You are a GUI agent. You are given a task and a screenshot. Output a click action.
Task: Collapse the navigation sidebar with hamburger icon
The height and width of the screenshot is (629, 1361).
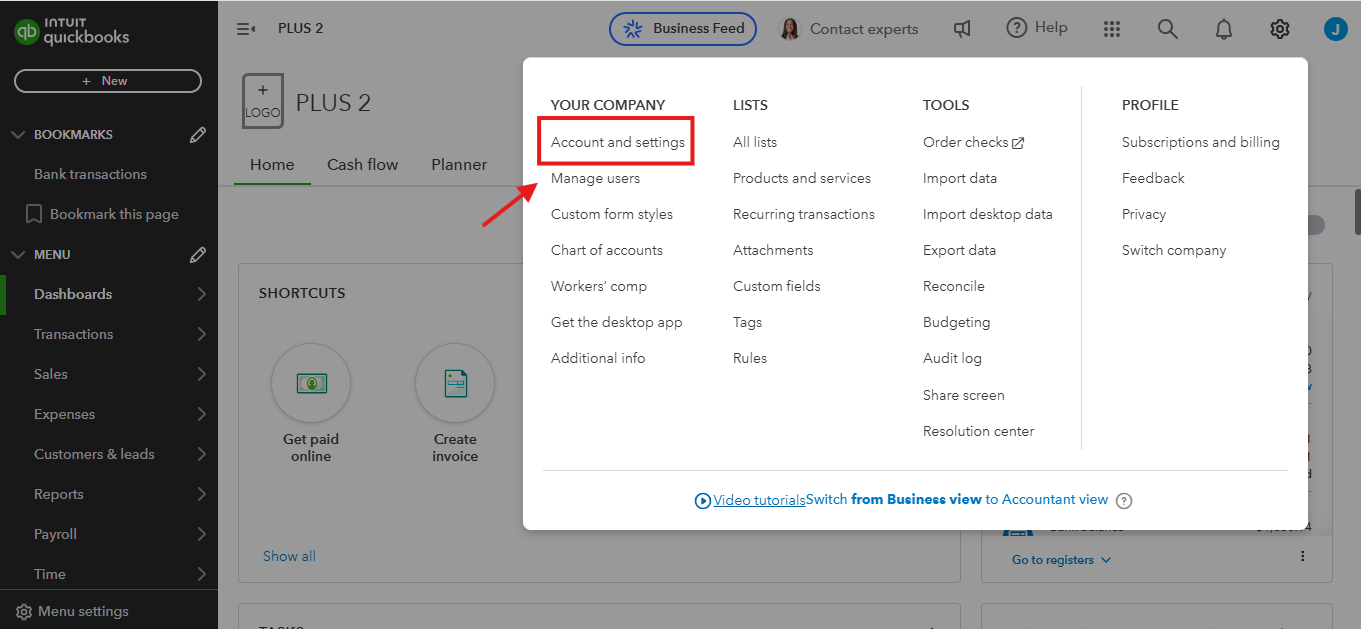(x=246, y=29)
